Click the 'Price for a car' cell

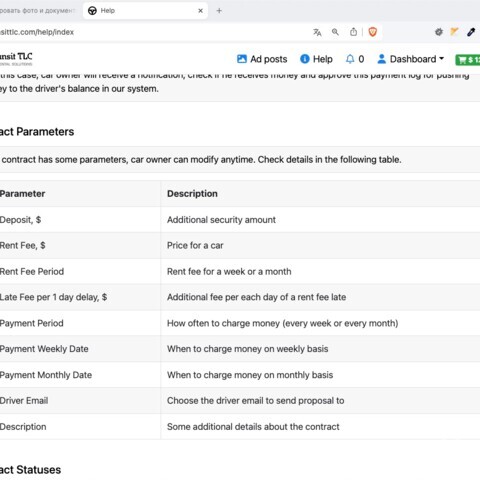click(320, 246)
